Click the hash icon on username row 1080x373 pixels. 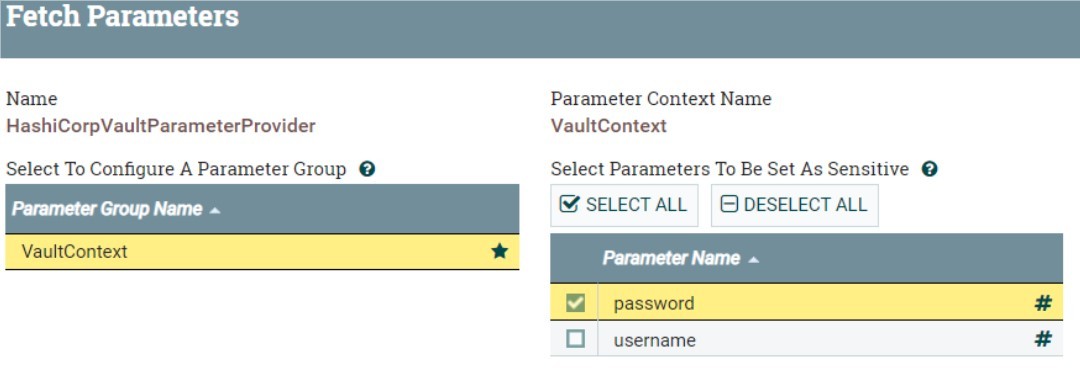click(x=1043, y=339)
